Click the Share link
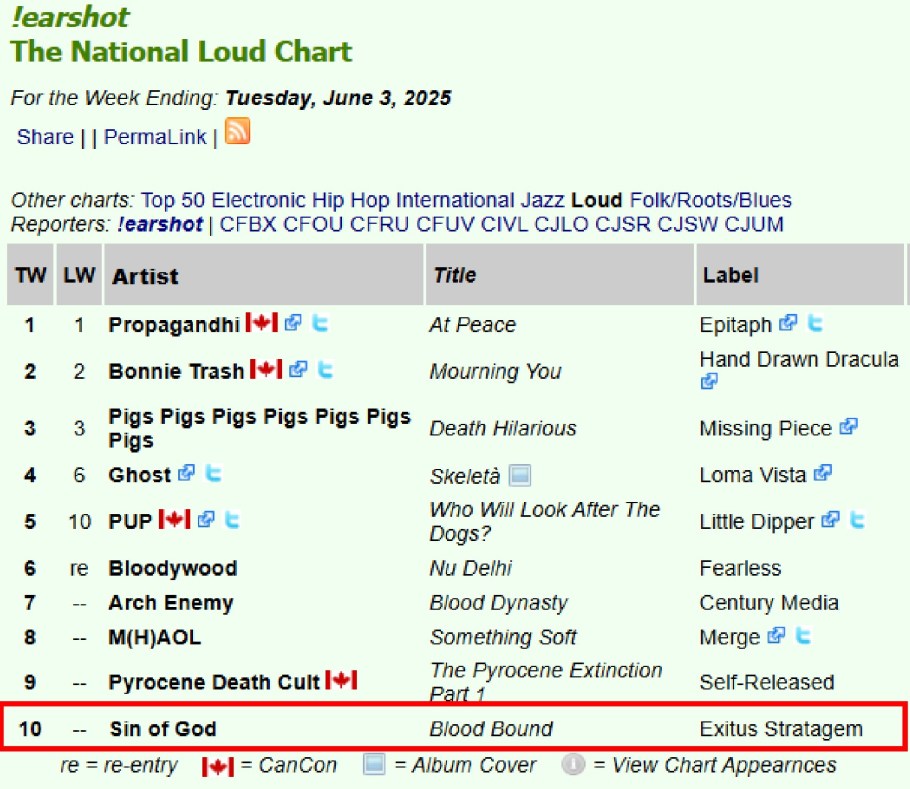Image resolution: width=910 pixels, height=789 pixels. coord(45,137)
